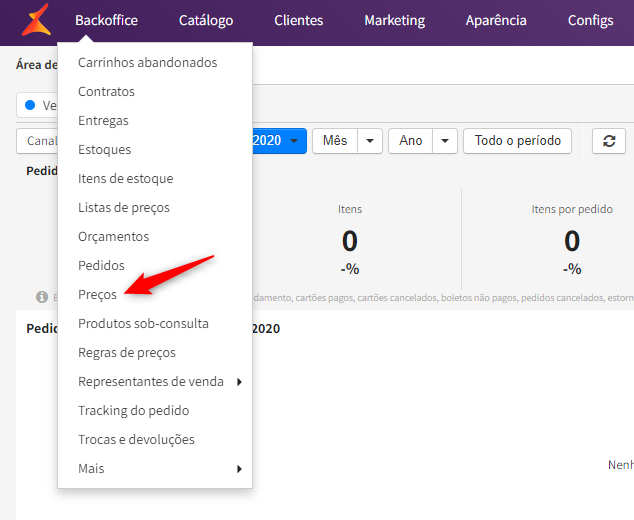
Task: Choose Orçamentos from the dropdown menu
Action: [113, 237]
